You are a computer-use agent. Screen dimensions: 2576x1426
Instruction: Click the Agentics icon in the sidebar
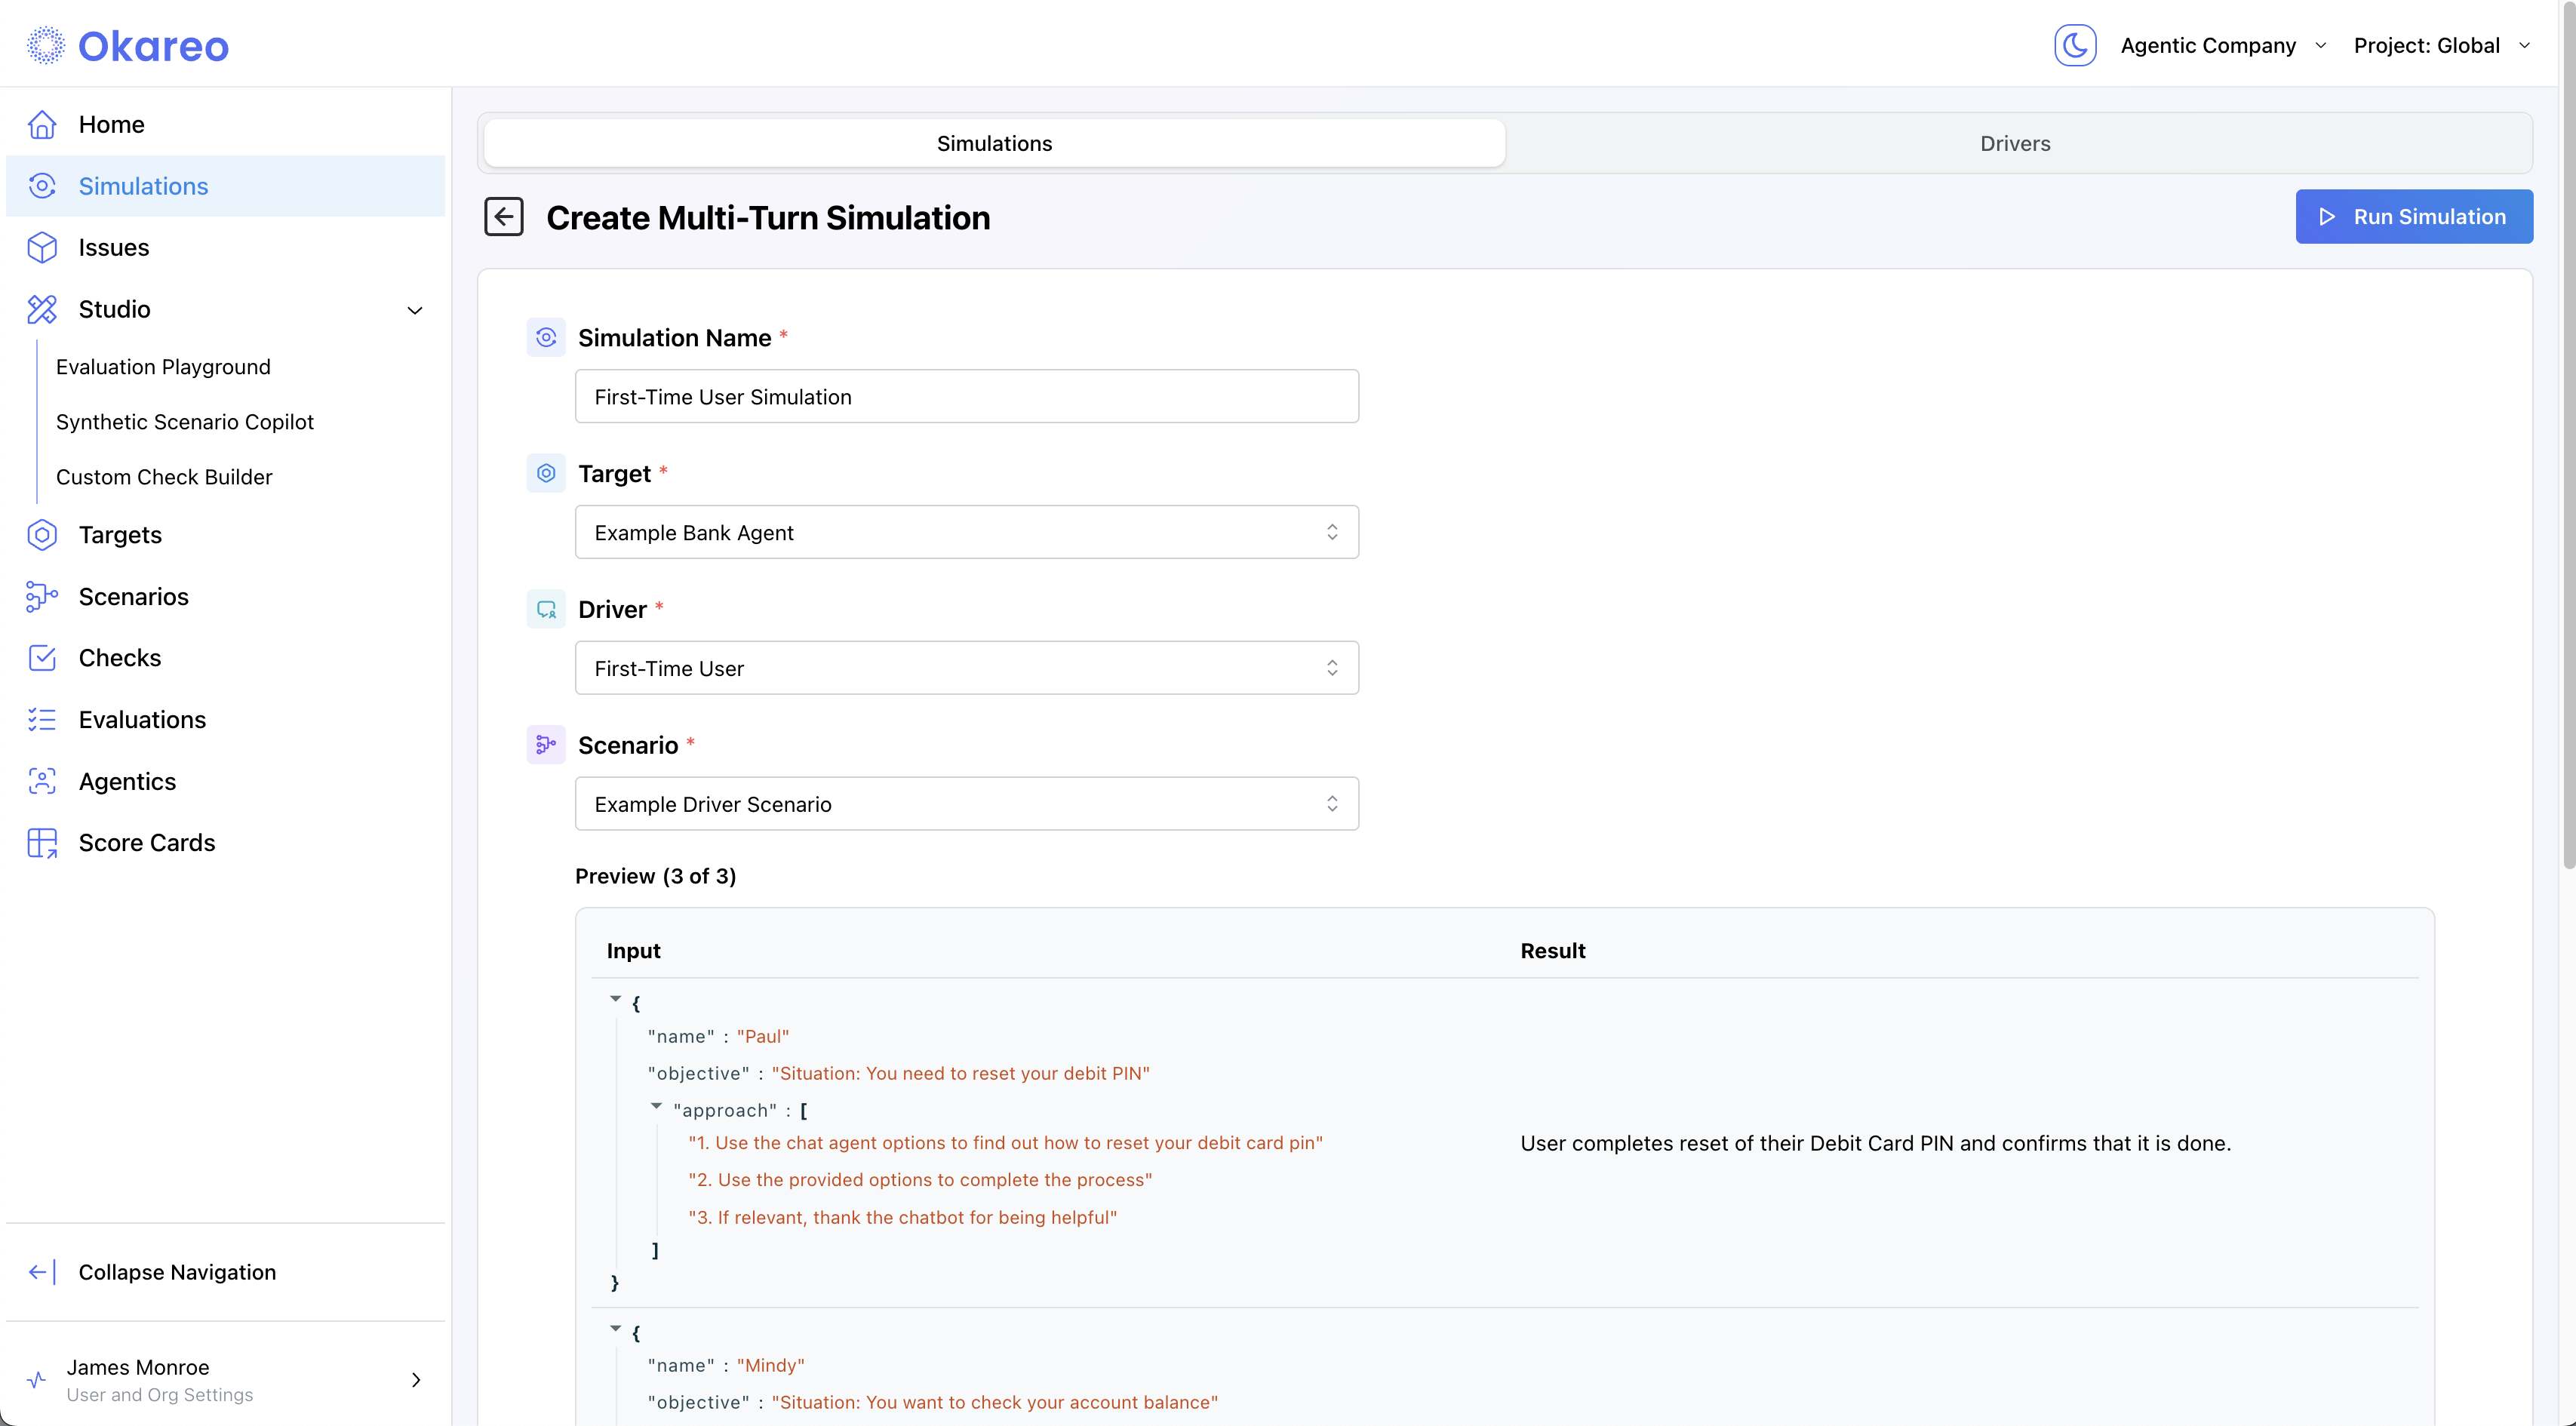pyautogui.click(x=42, y=781)
